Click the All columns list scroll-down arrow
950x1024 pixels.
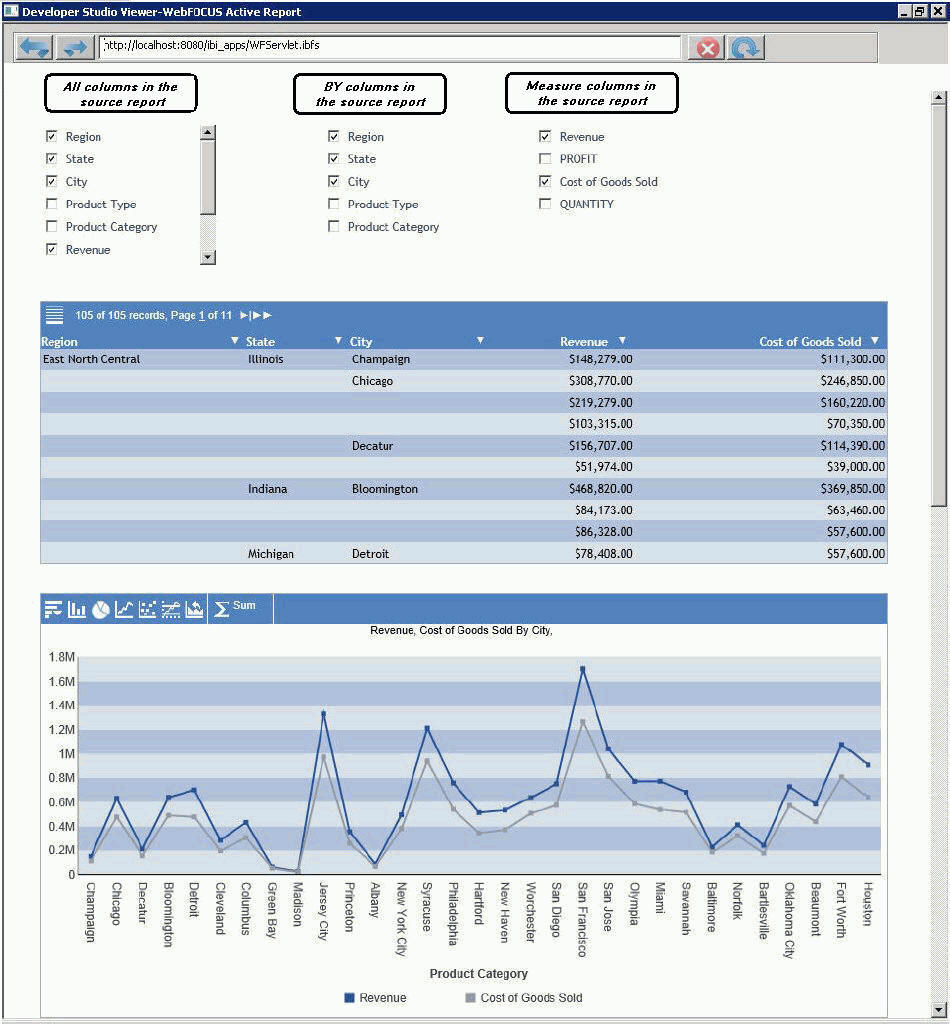click(208, 257)
